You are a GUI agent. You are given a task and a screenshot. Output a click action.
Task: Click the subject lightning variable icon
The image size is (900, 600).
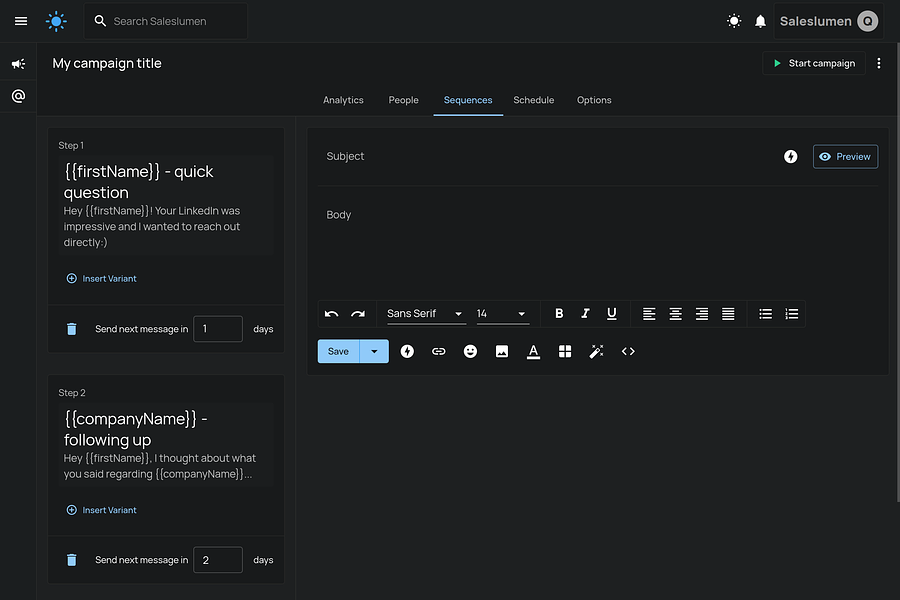pyautogui.click(x=790, y=157)
